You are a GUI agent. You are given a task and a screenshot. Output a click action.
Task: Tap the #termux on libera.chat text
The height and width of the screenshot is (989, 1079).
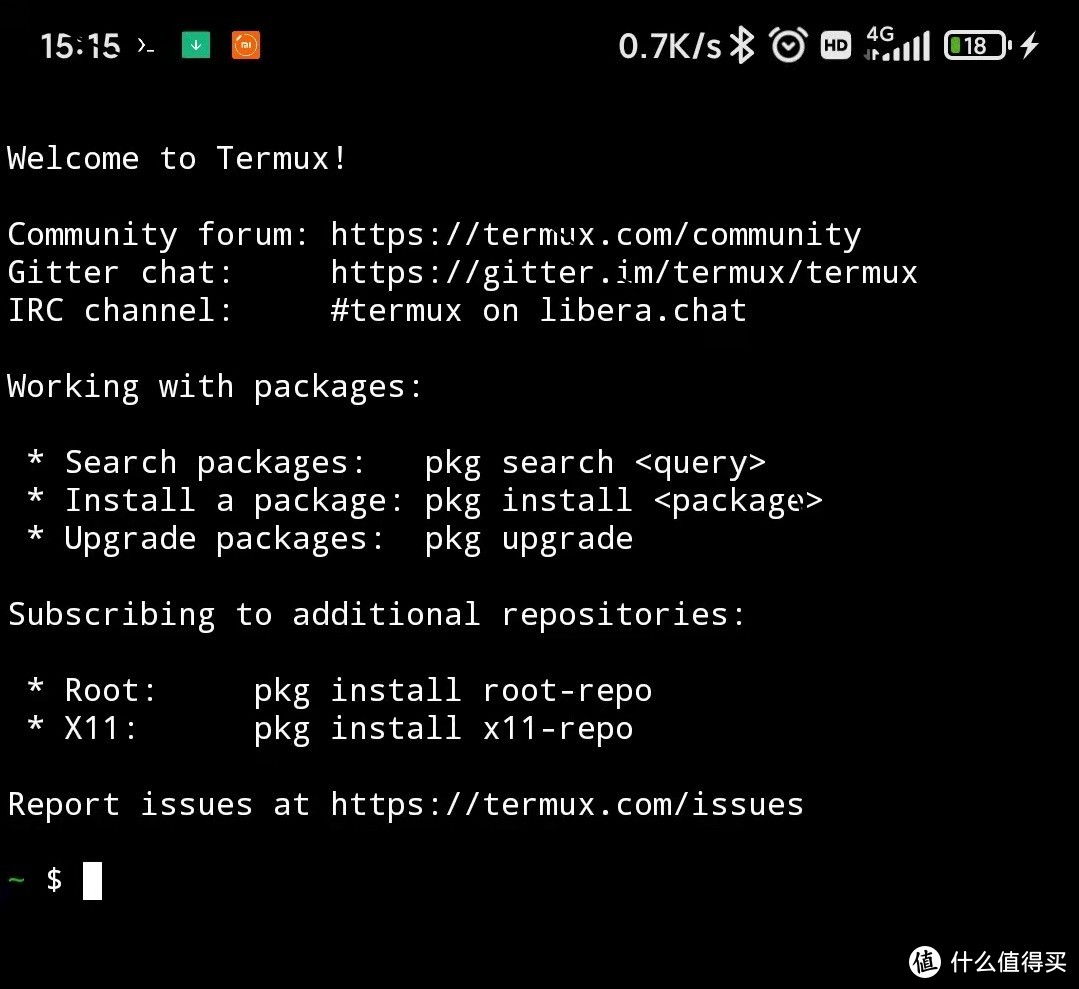(x=539, y=310)
